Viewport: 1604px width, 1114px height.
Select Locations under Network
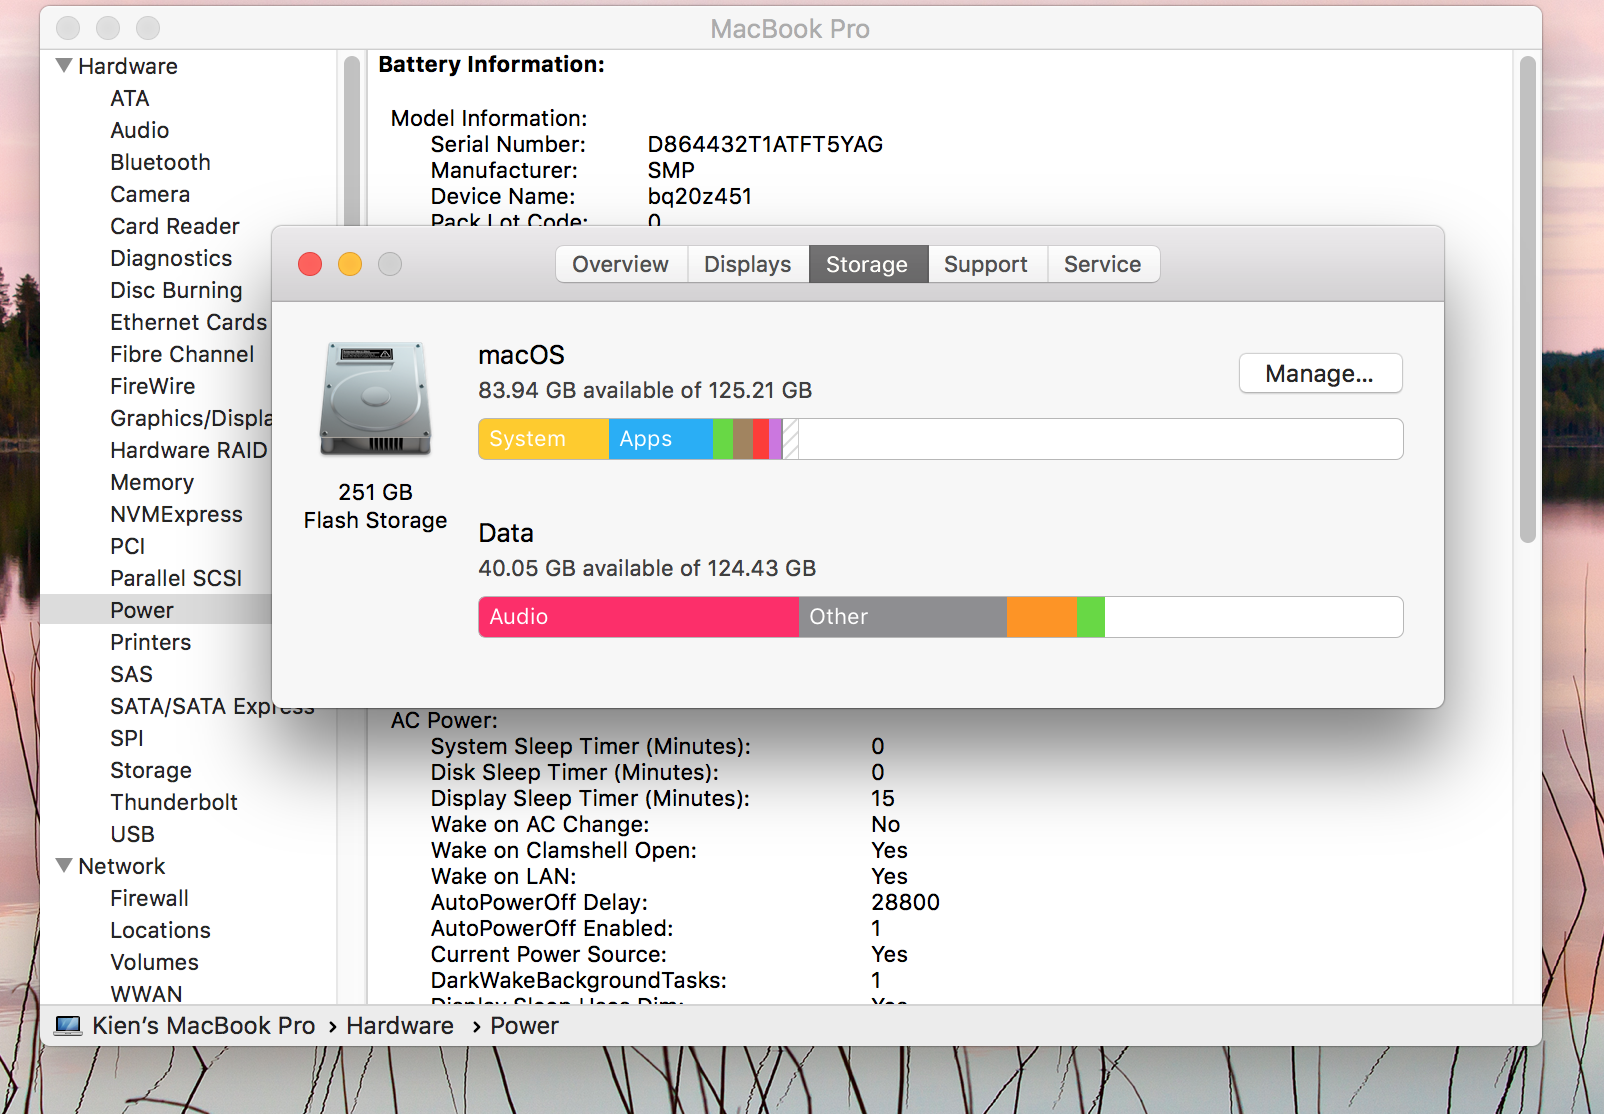coord(161,930)
